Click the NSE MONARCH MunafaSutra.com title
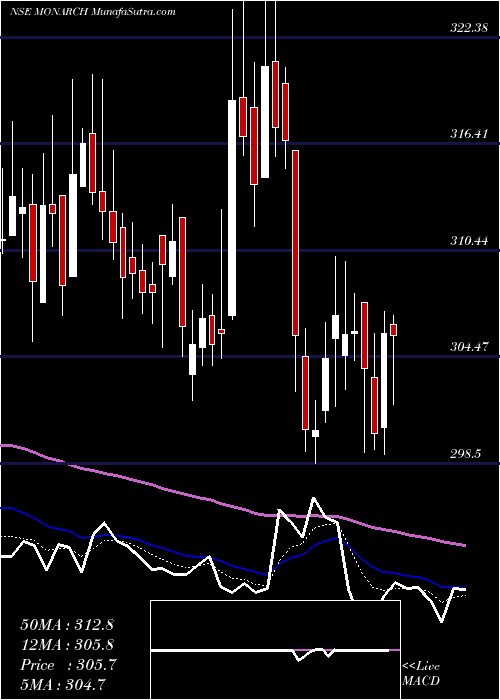Screen dimensions: 500x700 tap(92, 12)
